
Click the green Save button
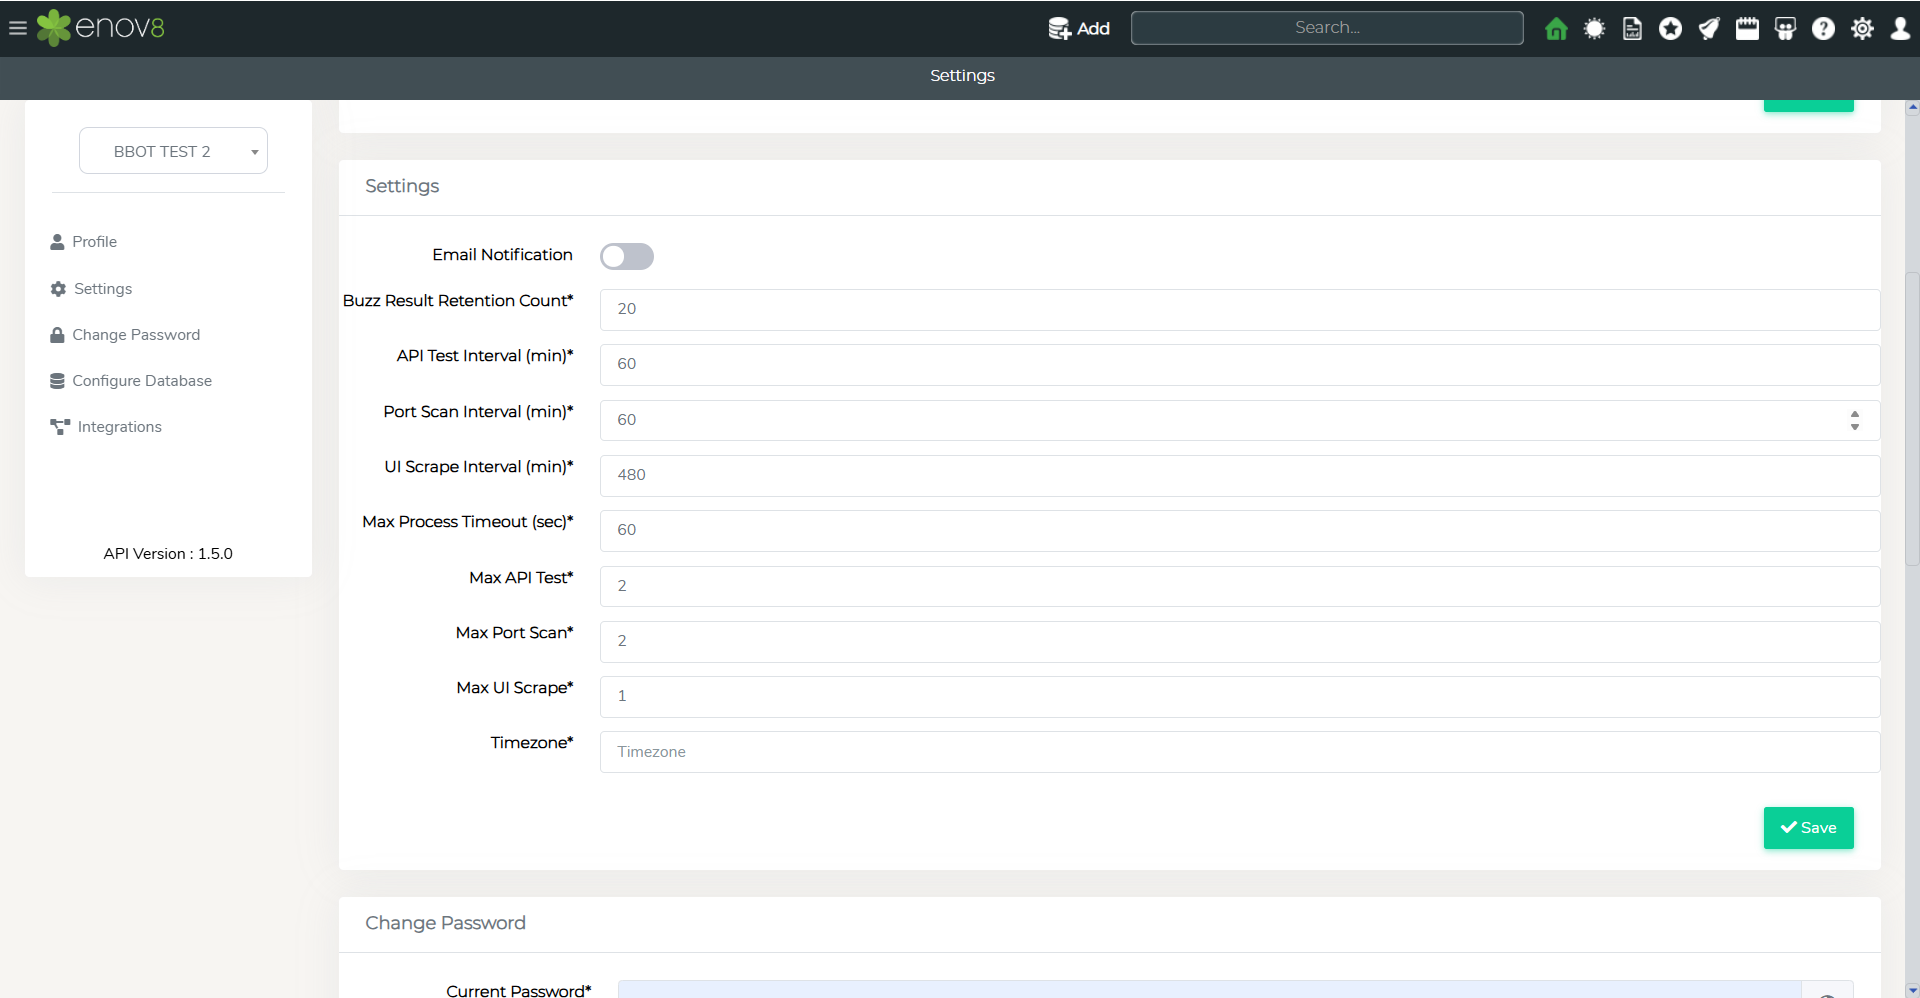1808,828
